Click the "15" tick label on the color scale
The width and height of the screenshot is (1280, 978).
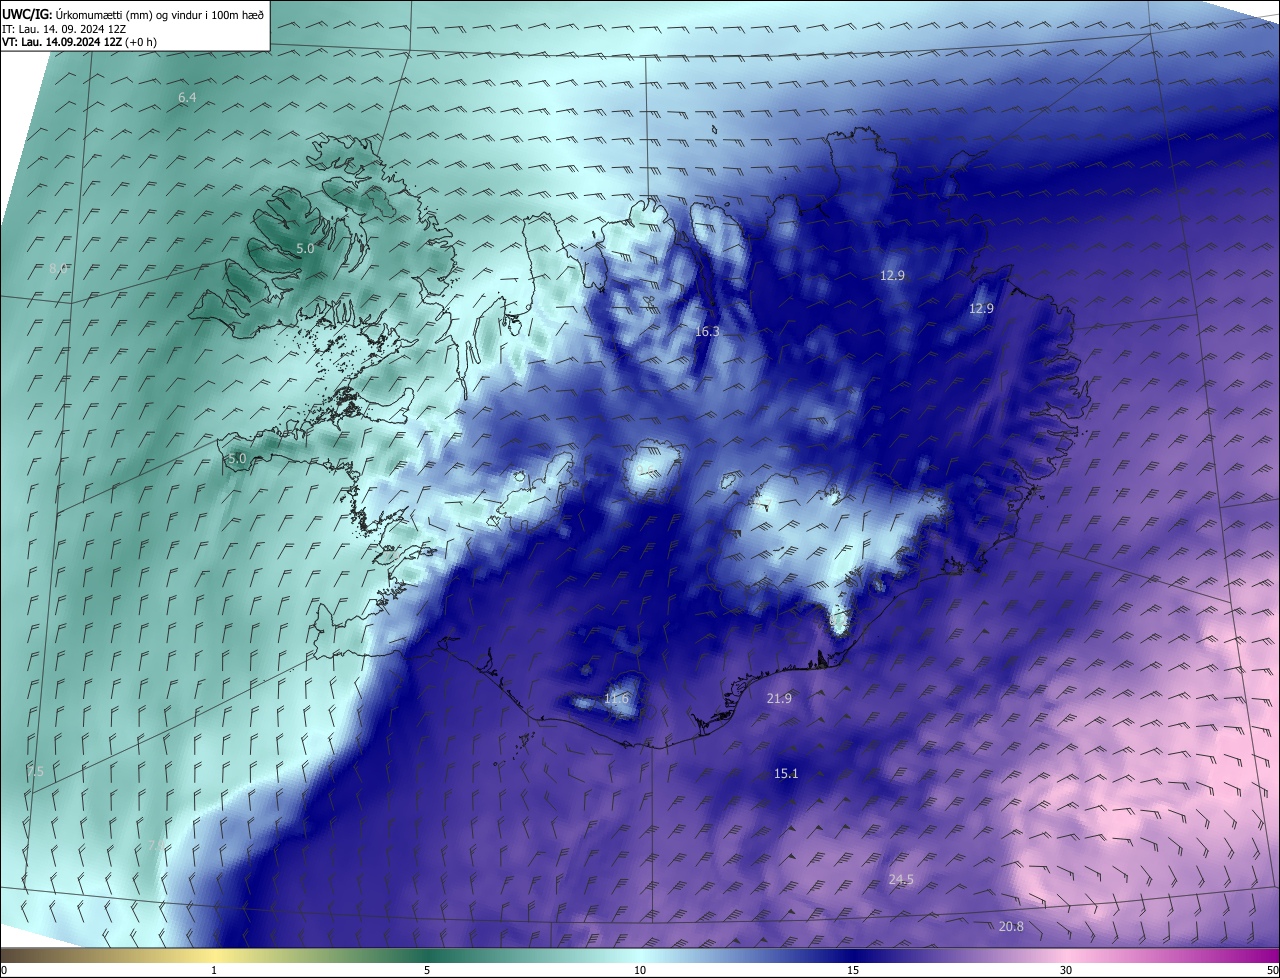[853, 970]
